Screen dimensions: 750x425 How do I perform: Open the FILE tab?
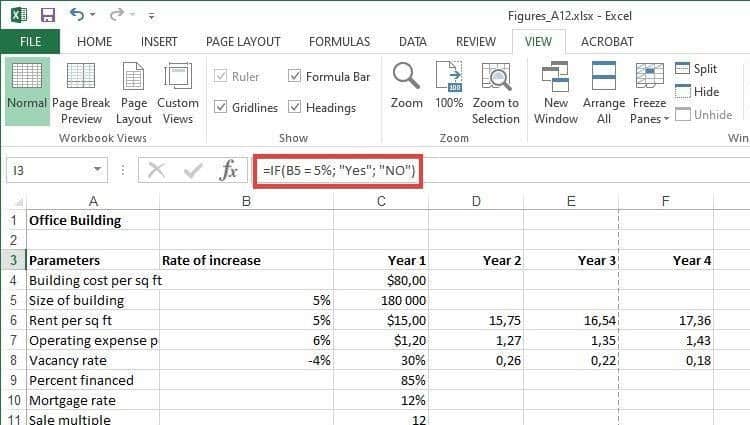(x=30, y=42)
